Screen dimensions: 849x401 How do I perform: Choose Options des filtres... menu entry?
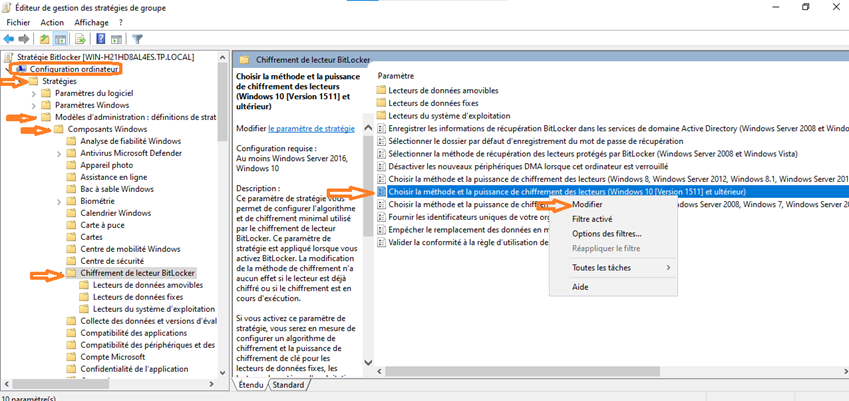point(606,234)
